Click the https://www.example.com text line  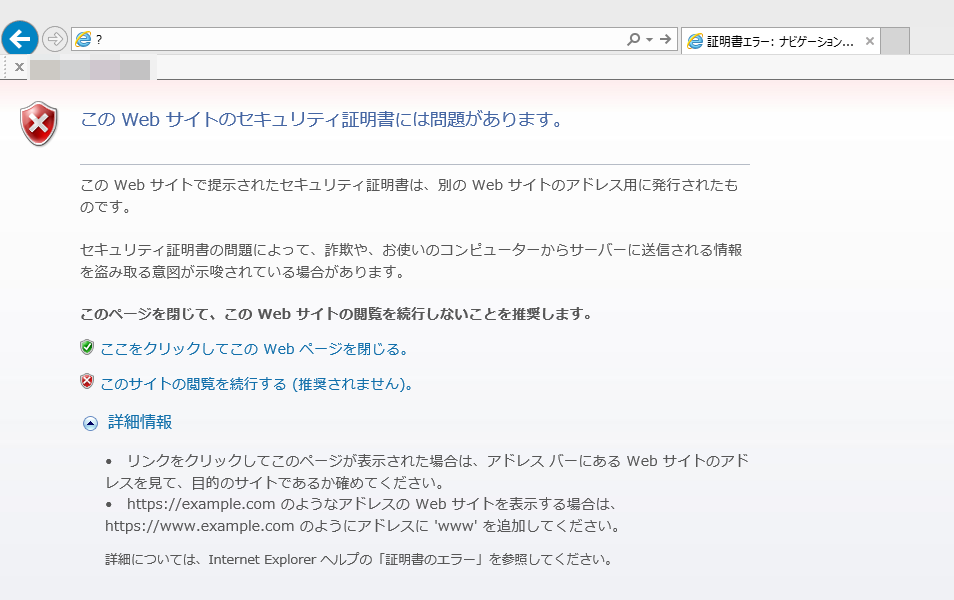362,526
